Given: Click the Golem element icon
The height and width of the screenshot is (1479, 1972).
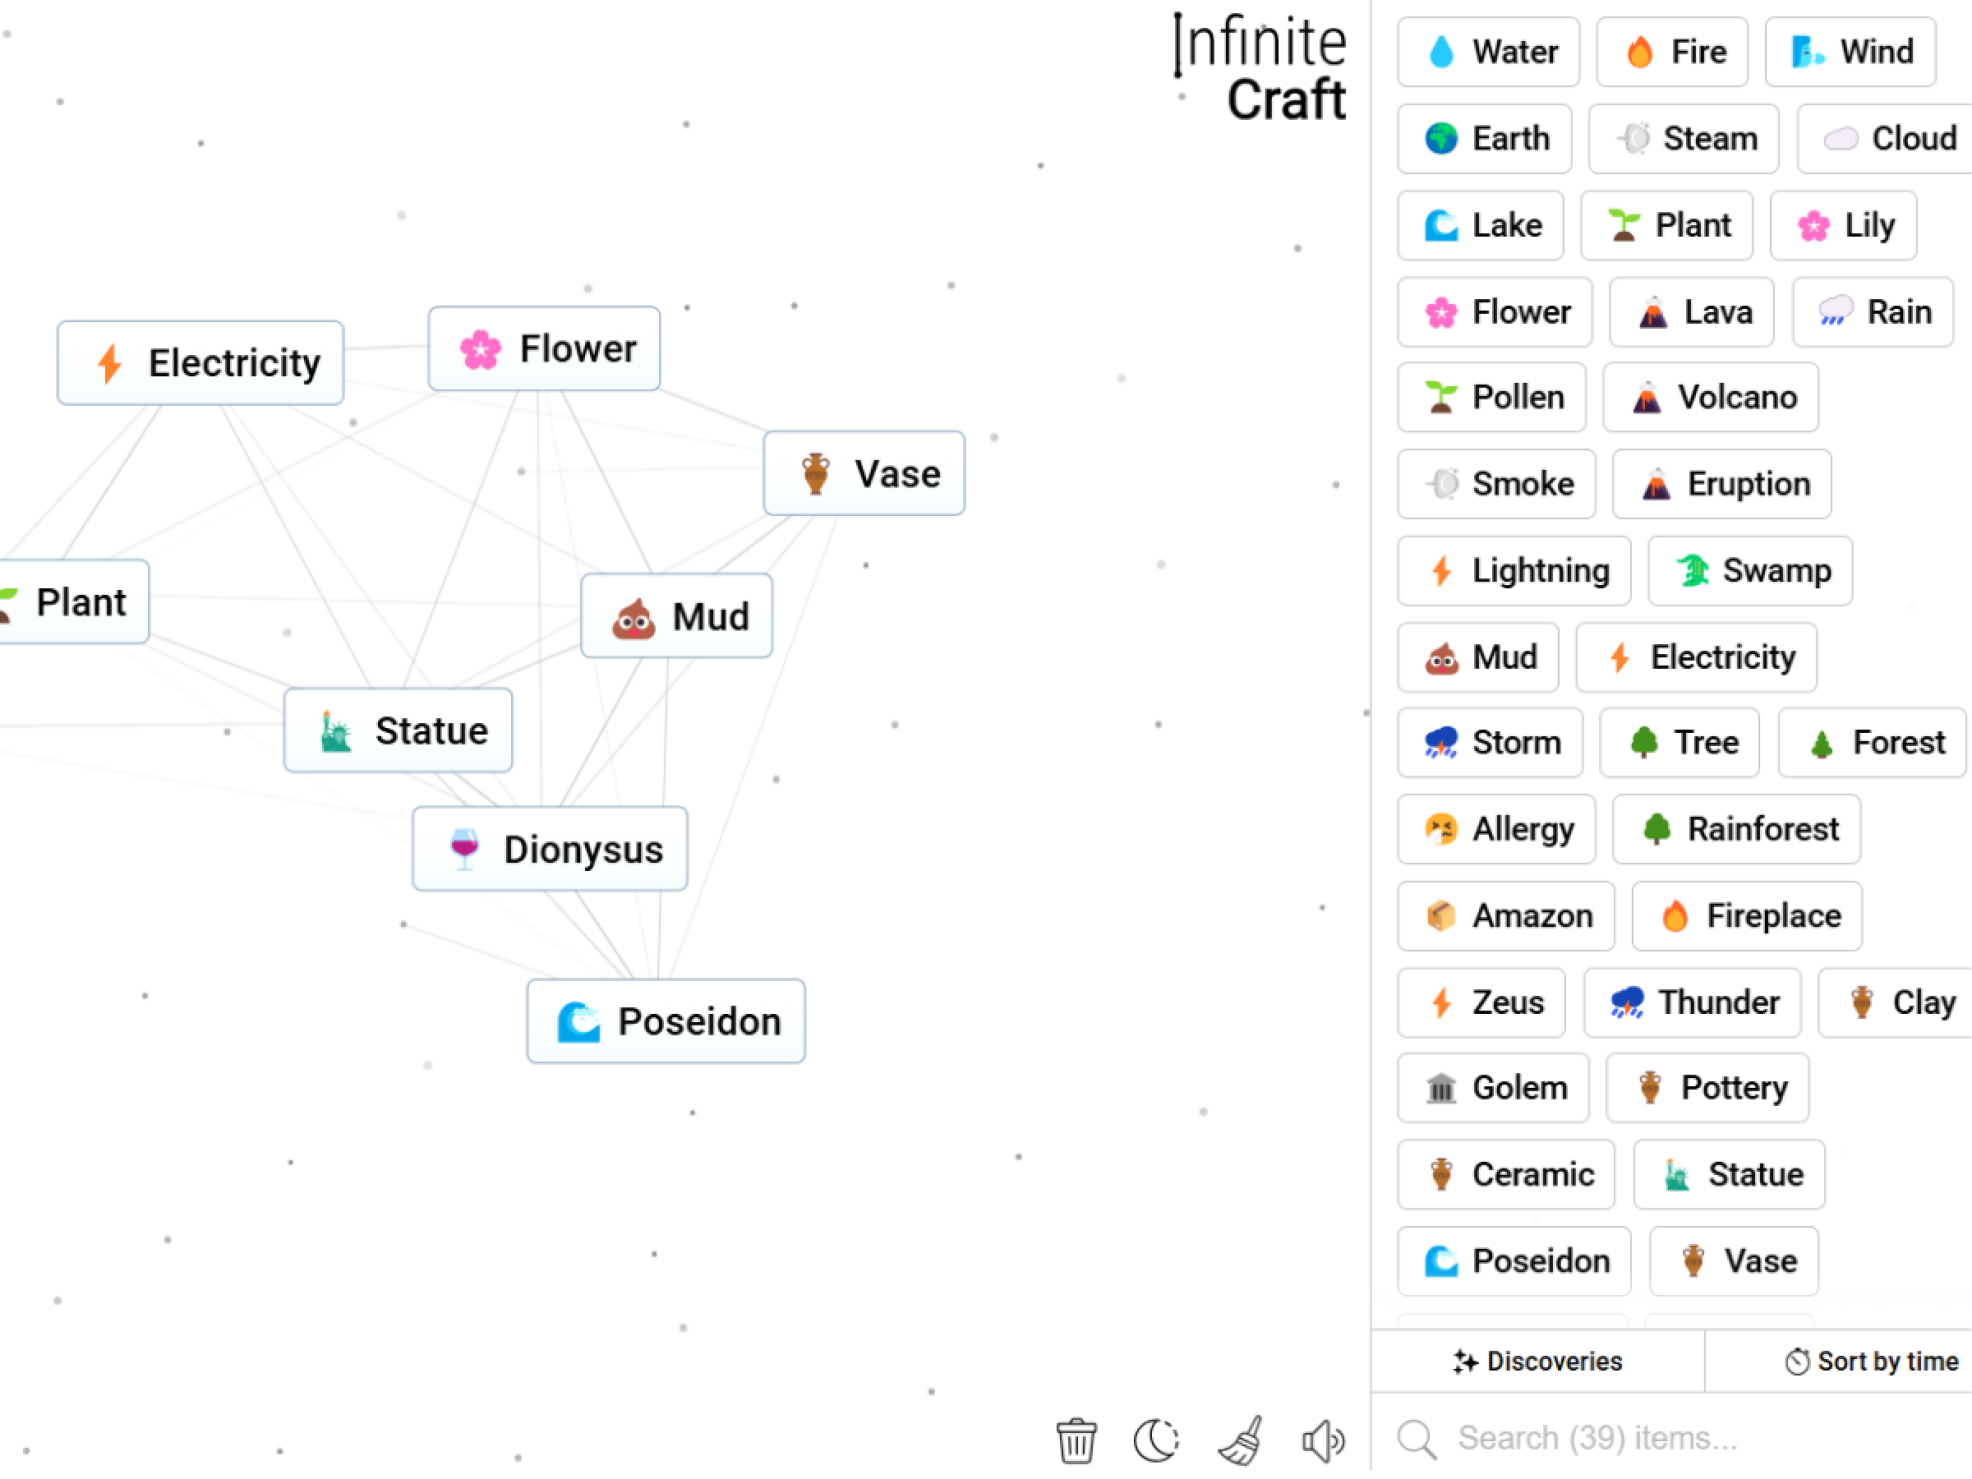Looking at the screenshot, I should coord(1443,1088).
